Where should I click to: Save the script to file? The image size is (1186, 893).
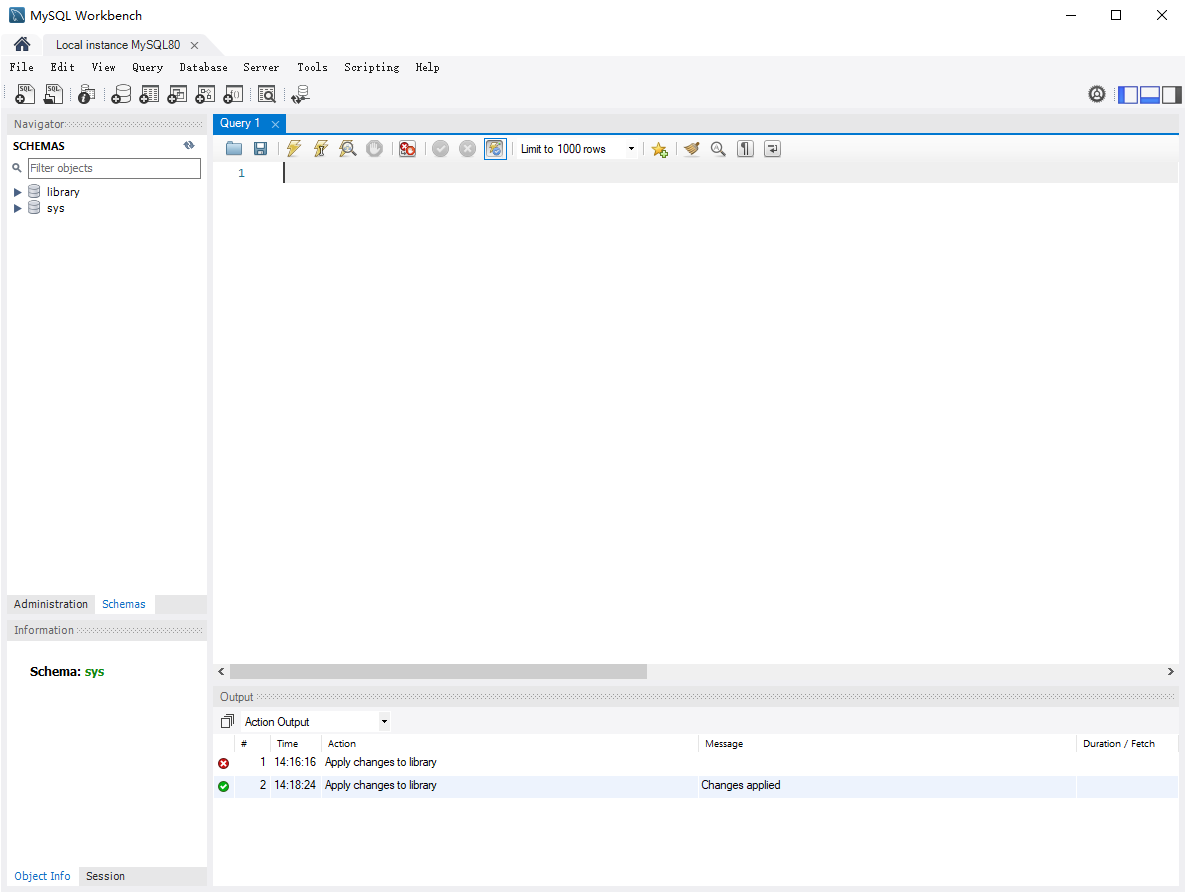click(x=260, y=148)
